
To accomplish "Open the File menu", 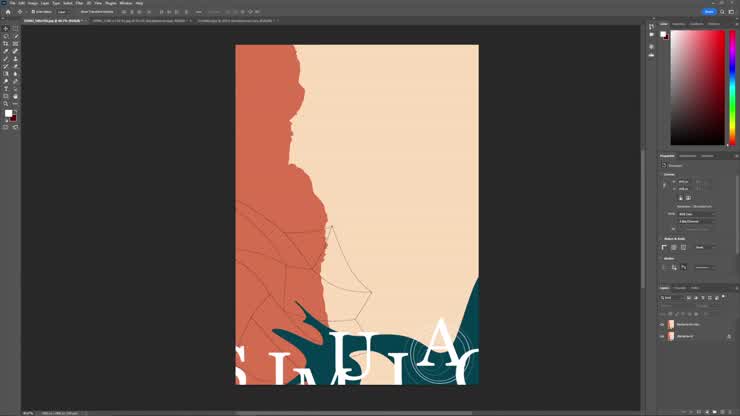I will (13, 3).
